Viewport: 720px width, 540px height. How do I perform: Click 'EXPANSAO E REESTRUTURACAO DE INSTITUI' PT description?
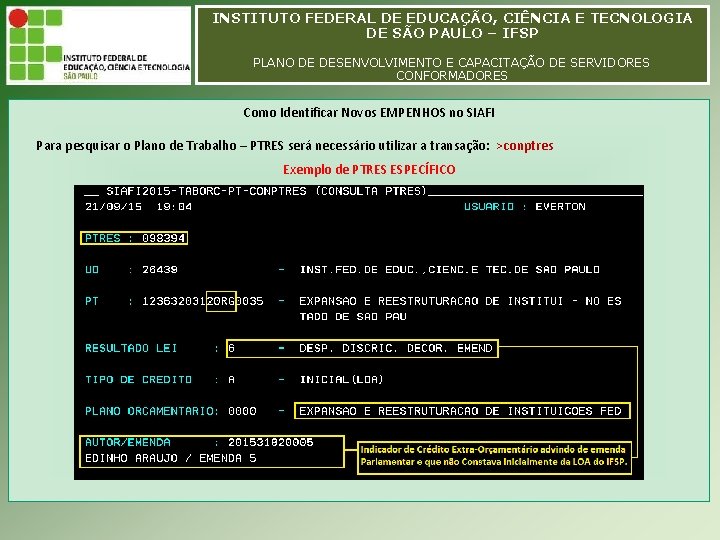point(460,309)
